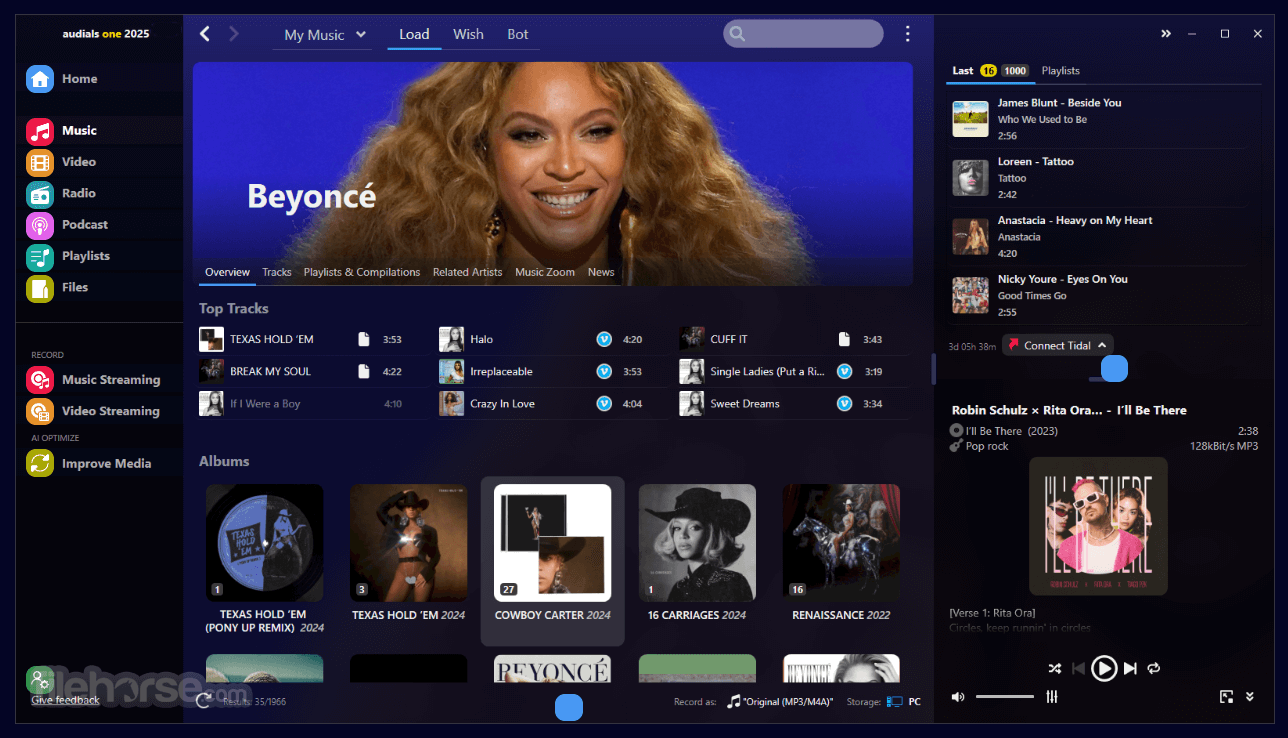Click the file icon next to CUFF IT

(x=844, y=339)
